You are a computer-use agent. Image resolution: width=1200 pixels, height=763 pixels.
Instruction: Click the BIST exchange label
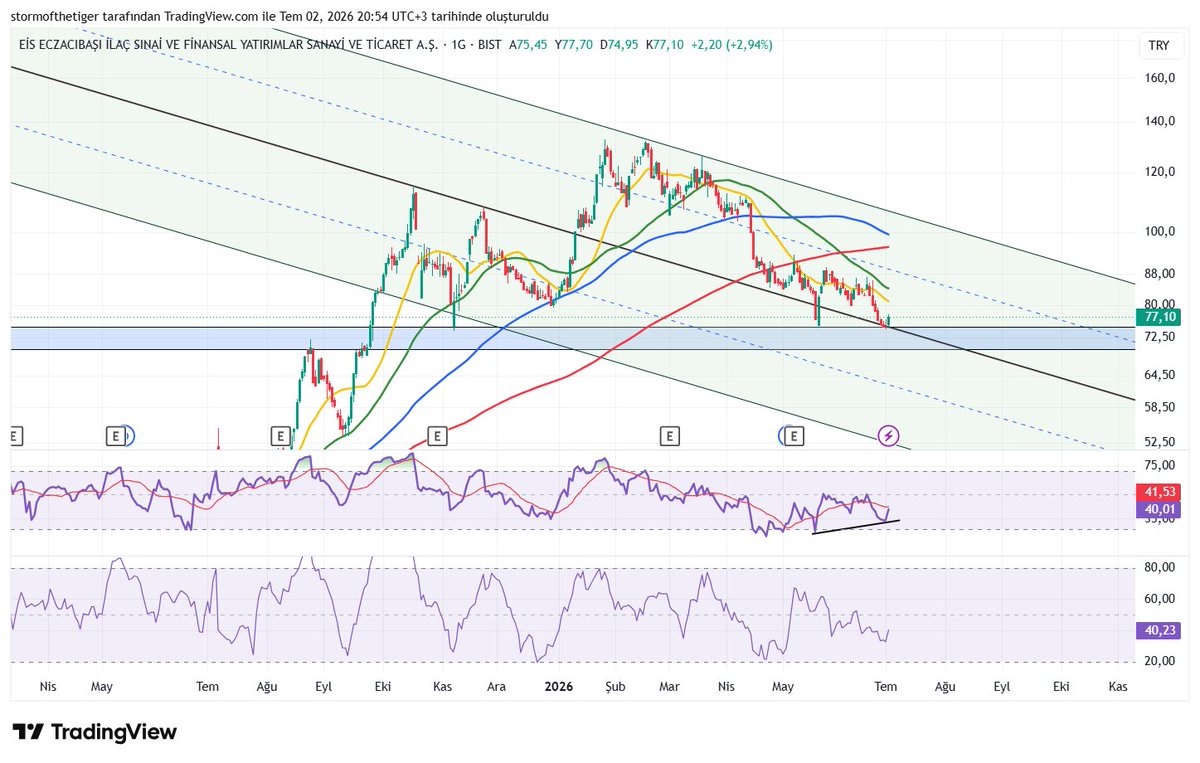pos(490,45)
